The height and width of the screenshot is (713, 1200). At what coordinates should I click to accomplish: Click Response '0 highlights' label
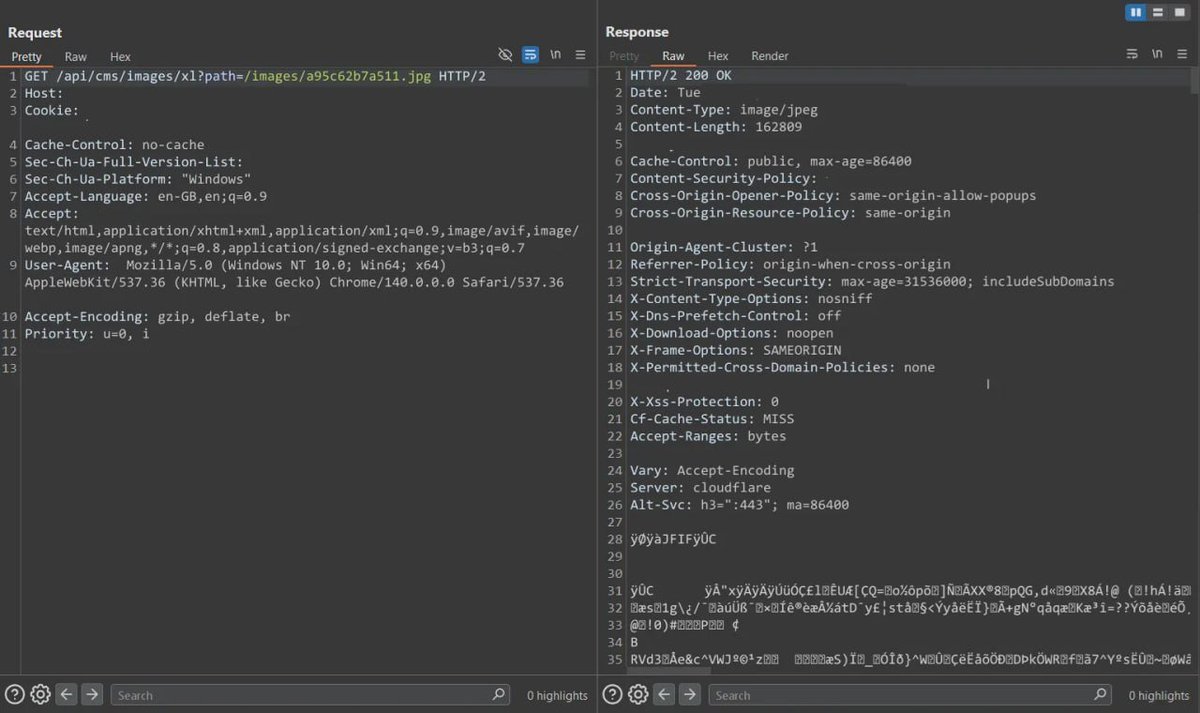pyautogui.click(x=1159, y=695)
